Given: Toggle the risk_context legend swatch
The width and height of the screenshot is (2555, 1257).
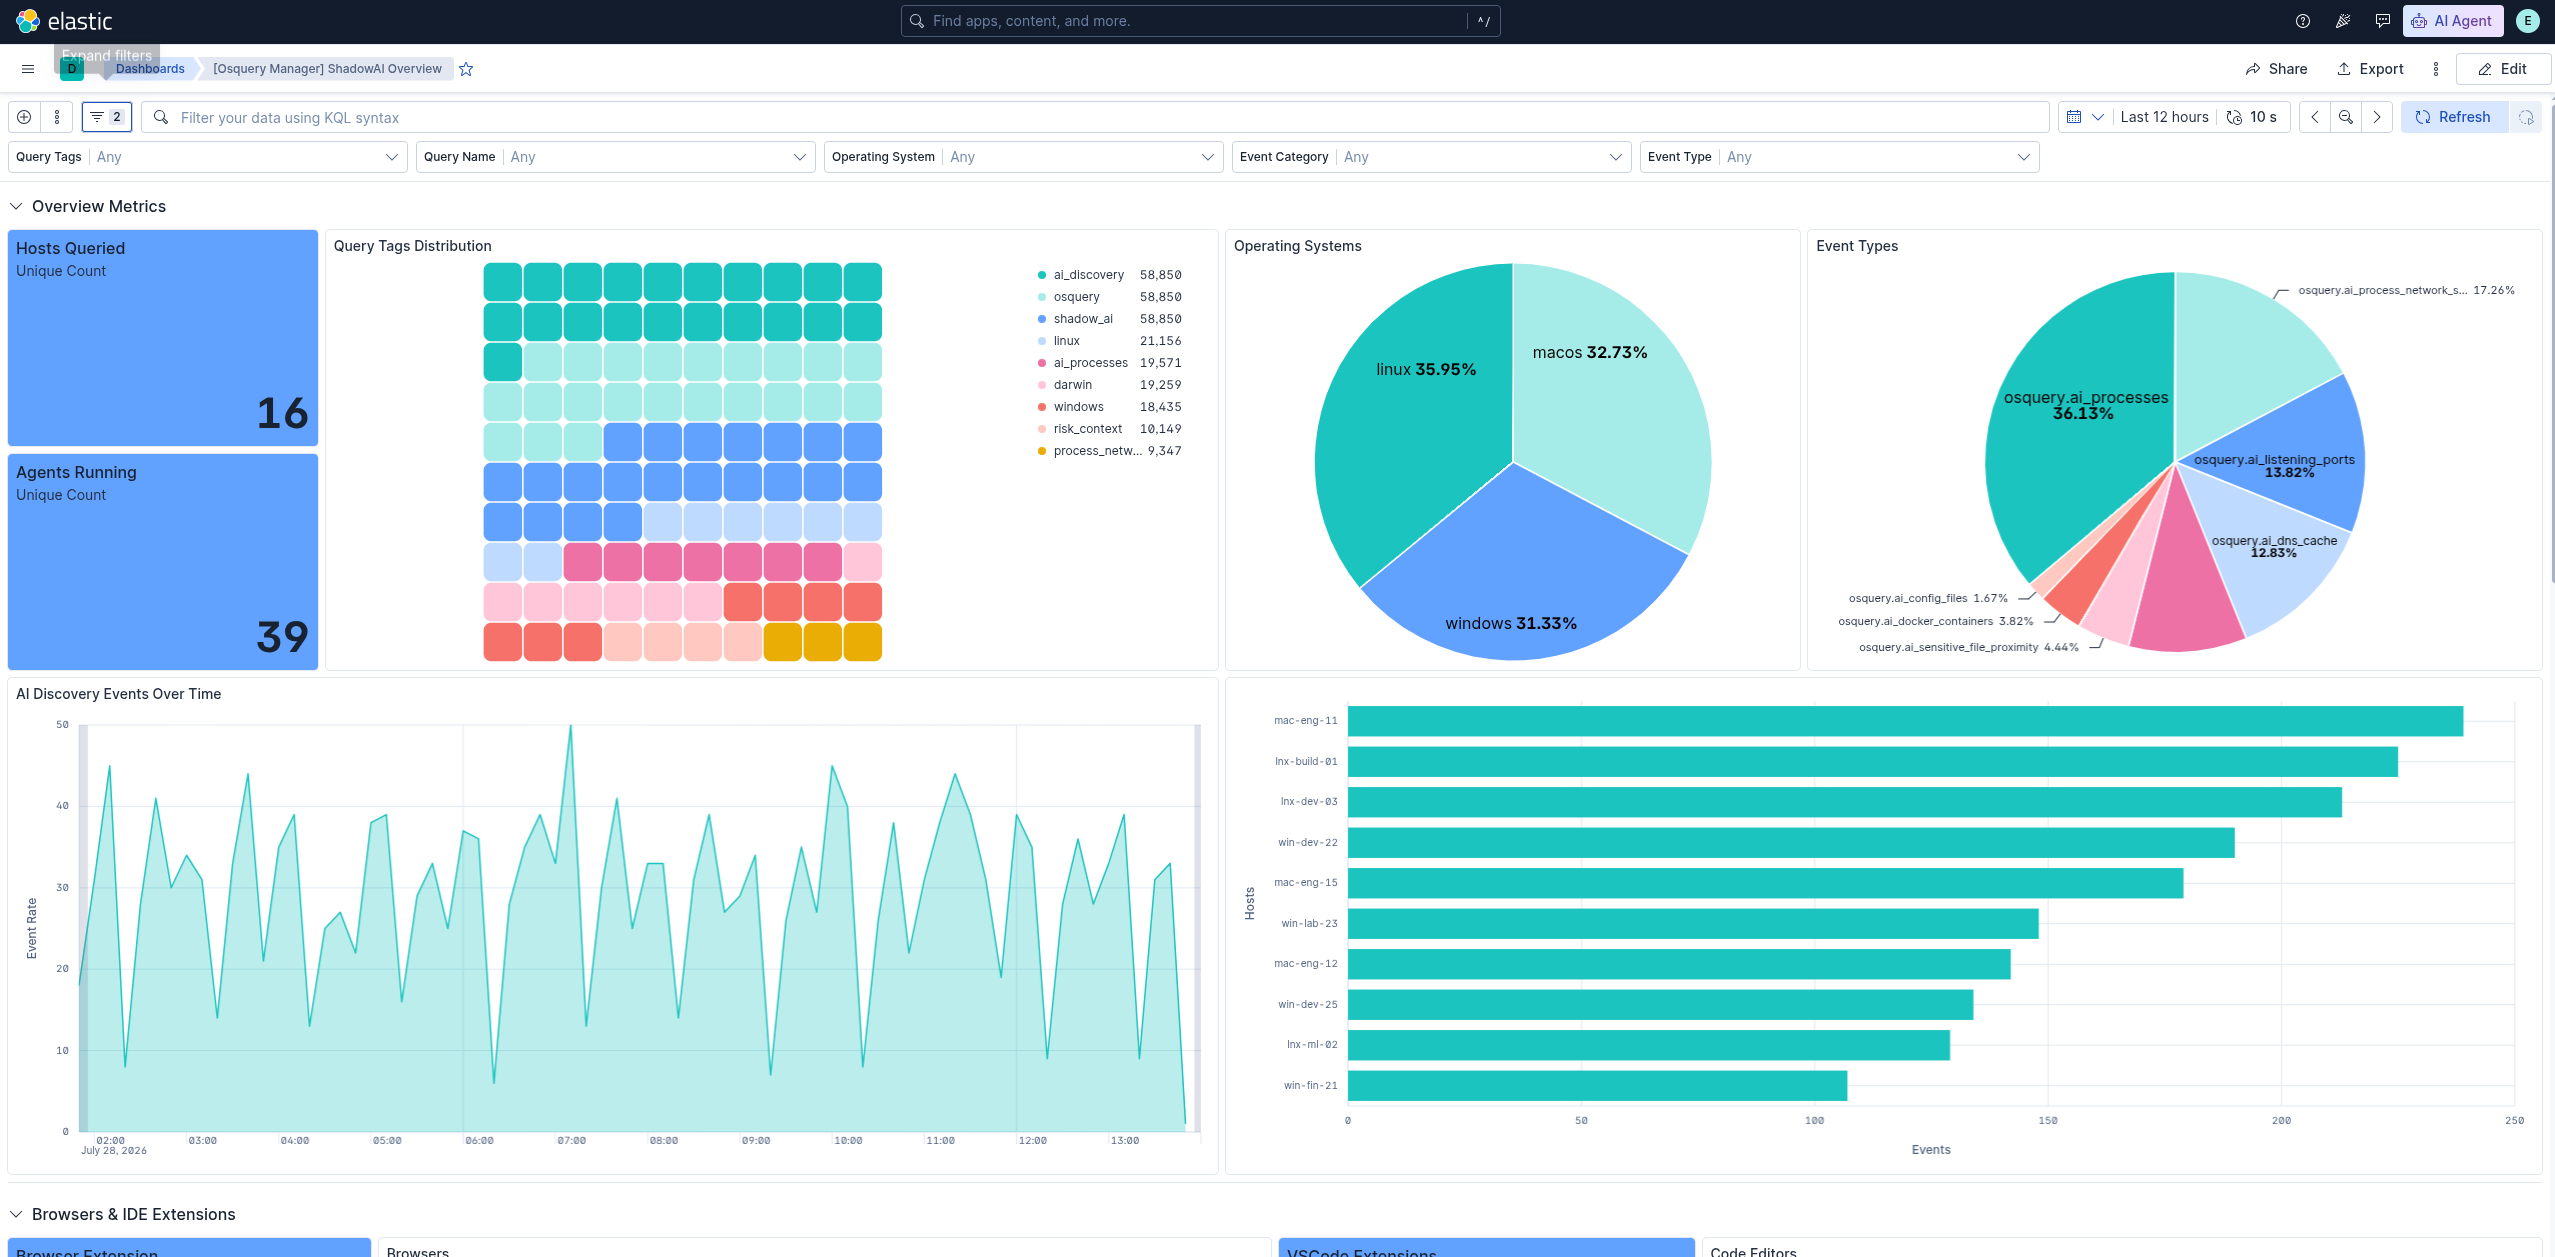Looking at the screenshot, I should tap(1042, 429).
